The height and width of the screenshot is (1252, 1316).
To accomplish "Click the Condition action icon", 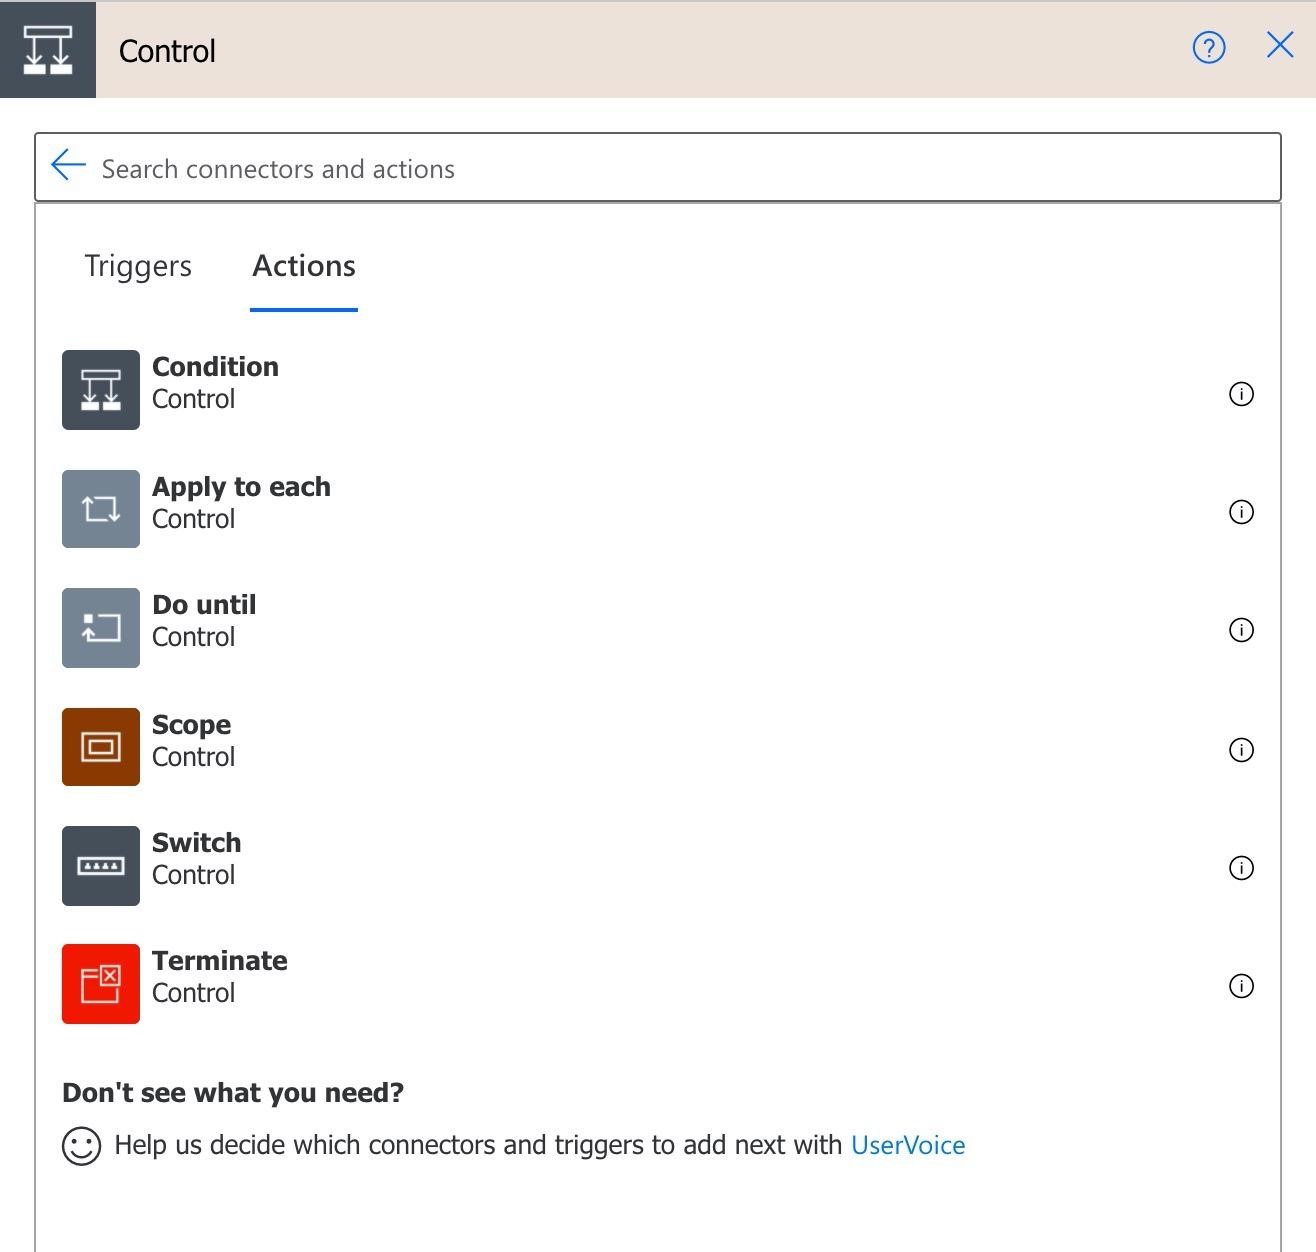I will click(x=101, y=390).
